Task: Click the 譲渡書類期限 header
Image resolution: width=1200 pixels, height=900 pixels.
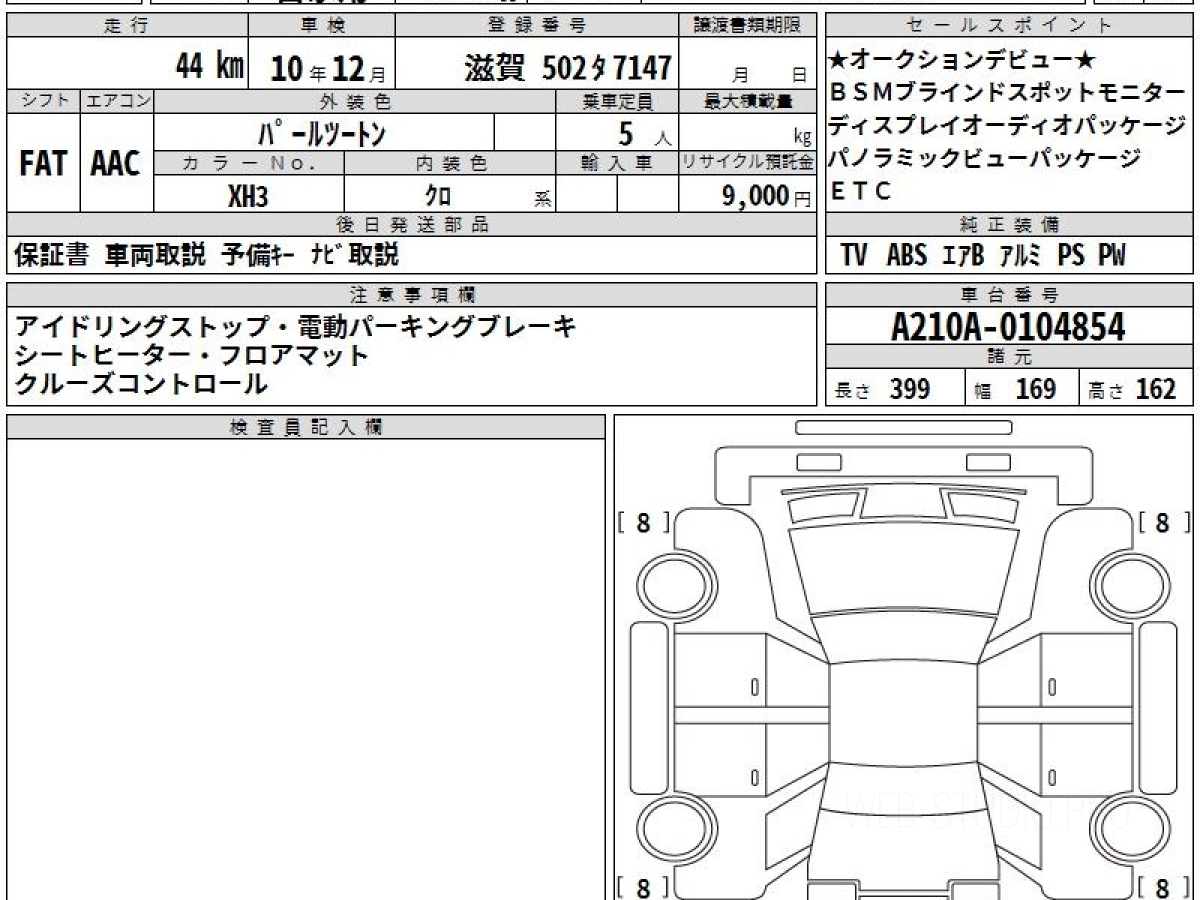Action: tap(748, 26)
